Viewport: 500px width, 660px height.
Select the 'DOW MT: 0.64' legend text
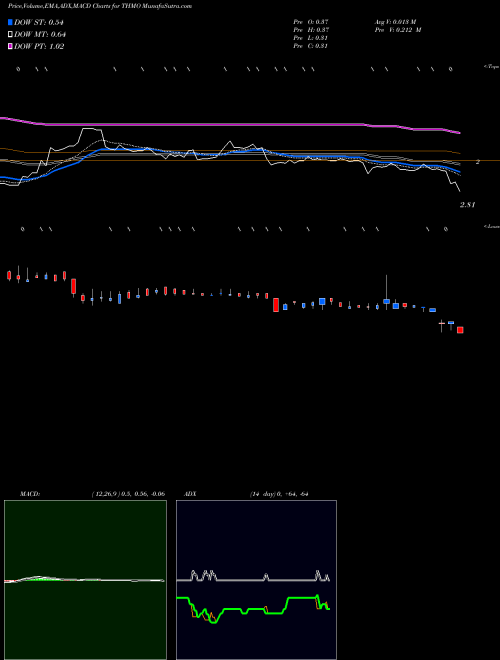click(40, 34)
